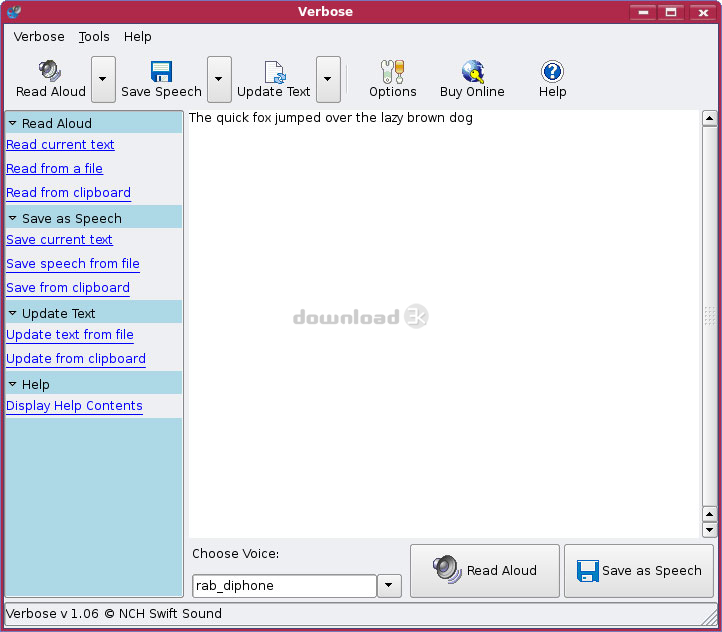Click the Display Help Contents link
This screenshot has width=722, height=632.
pyautogui.click(x=74, y=406)
